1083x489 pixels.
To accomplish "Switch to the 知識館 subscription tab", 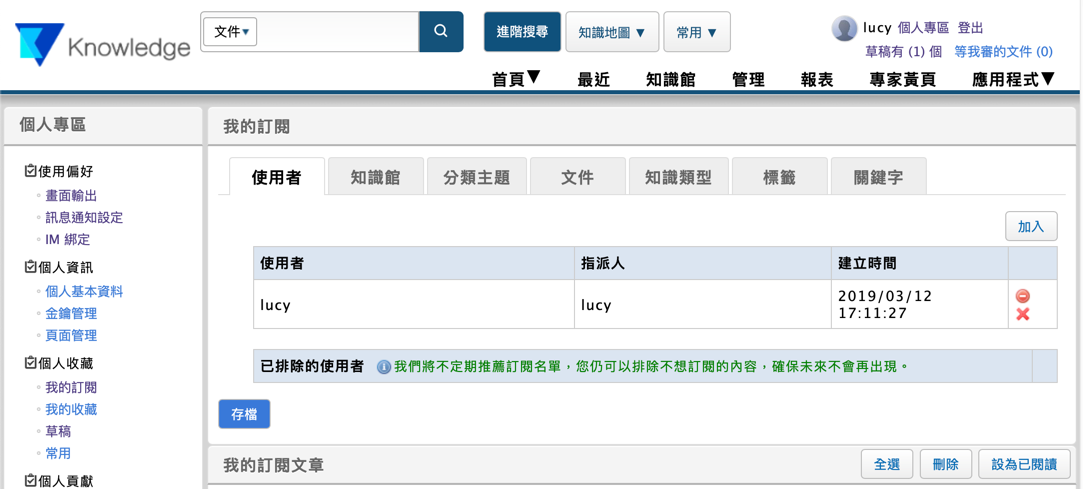I will pyautogui.click(x=376, y=177).
